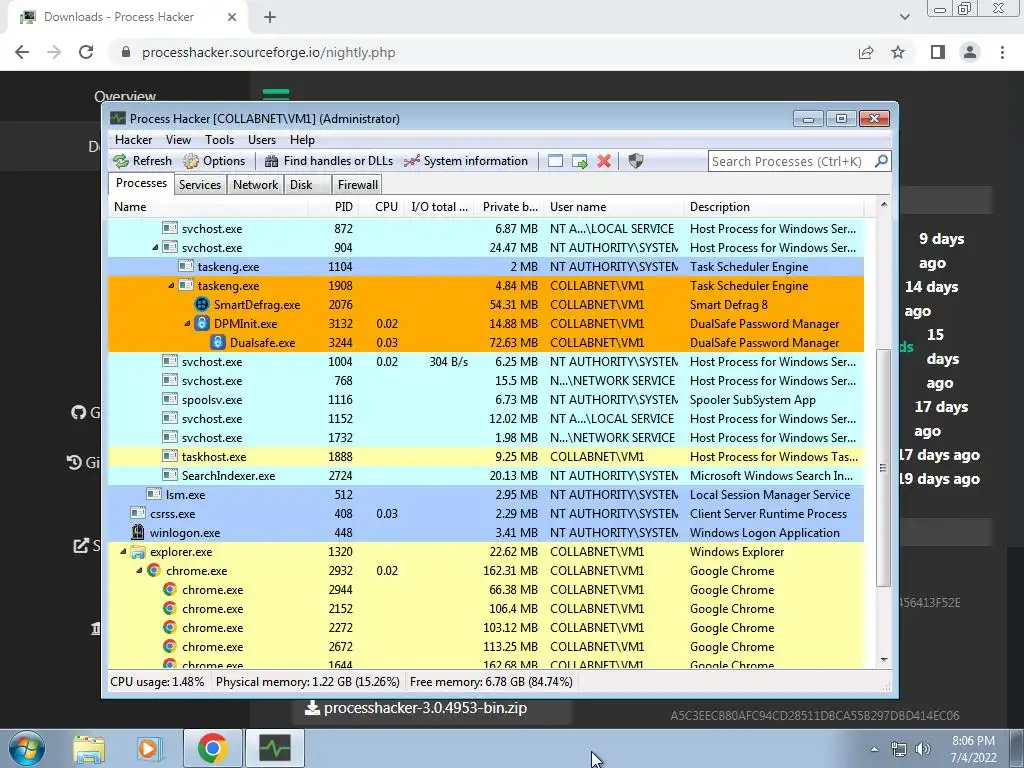Click the Chrome icon for PID 2932

[154, 571]
